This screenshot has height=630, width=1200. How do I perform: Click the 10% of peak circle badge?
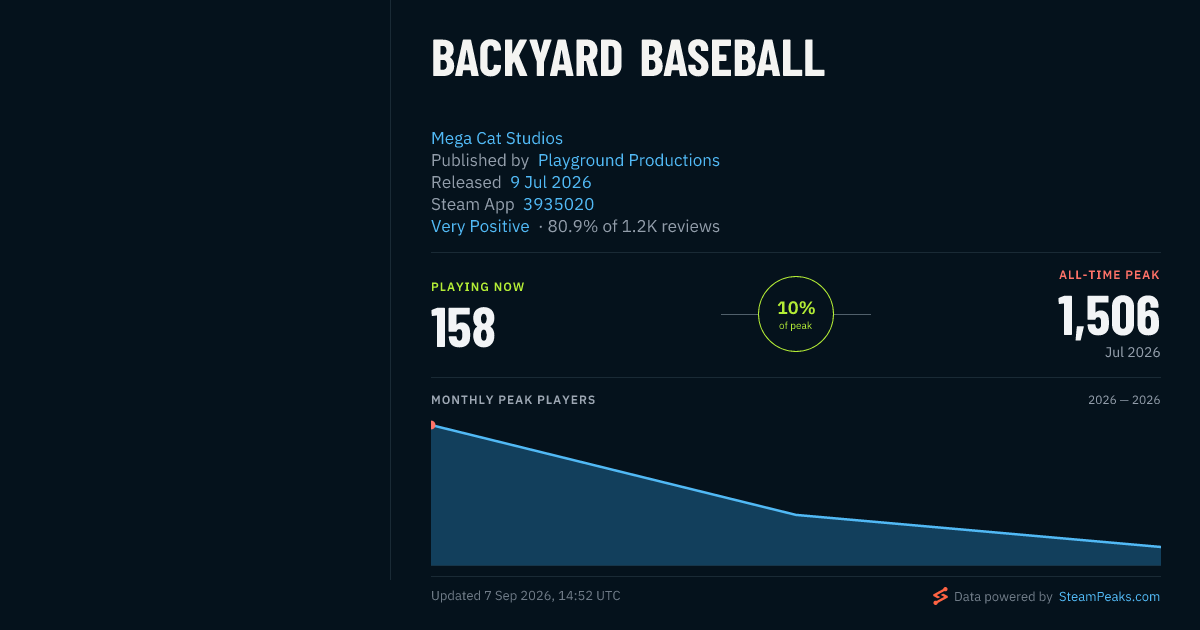coord(796,314)
